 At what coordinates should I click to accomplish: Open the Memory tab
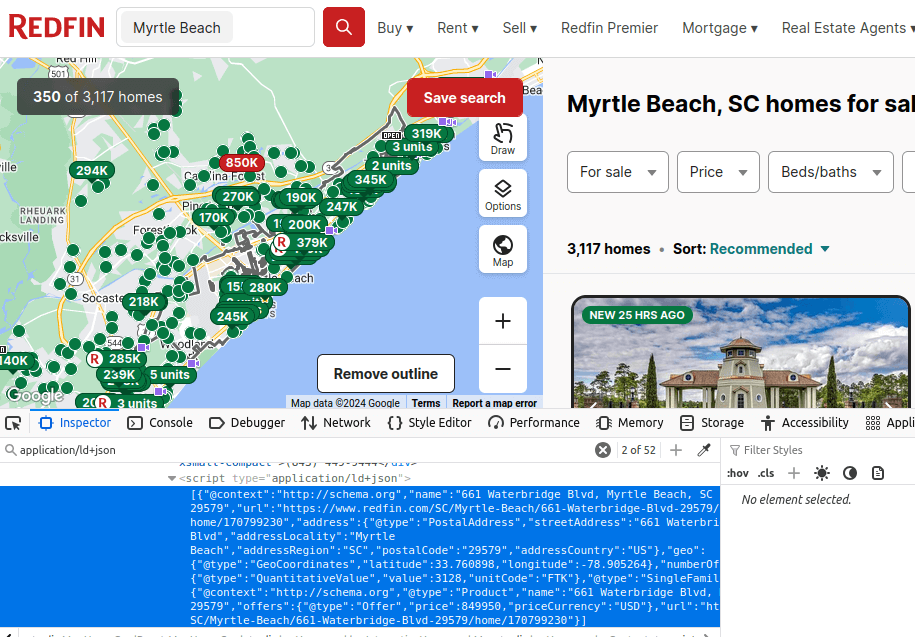[x=630, y=423]
